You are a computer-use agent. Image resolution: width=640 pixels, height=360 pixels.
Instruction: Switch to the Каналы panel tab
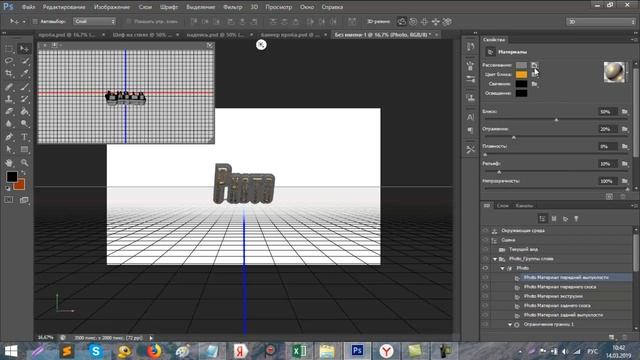click(x=524, y=206)
